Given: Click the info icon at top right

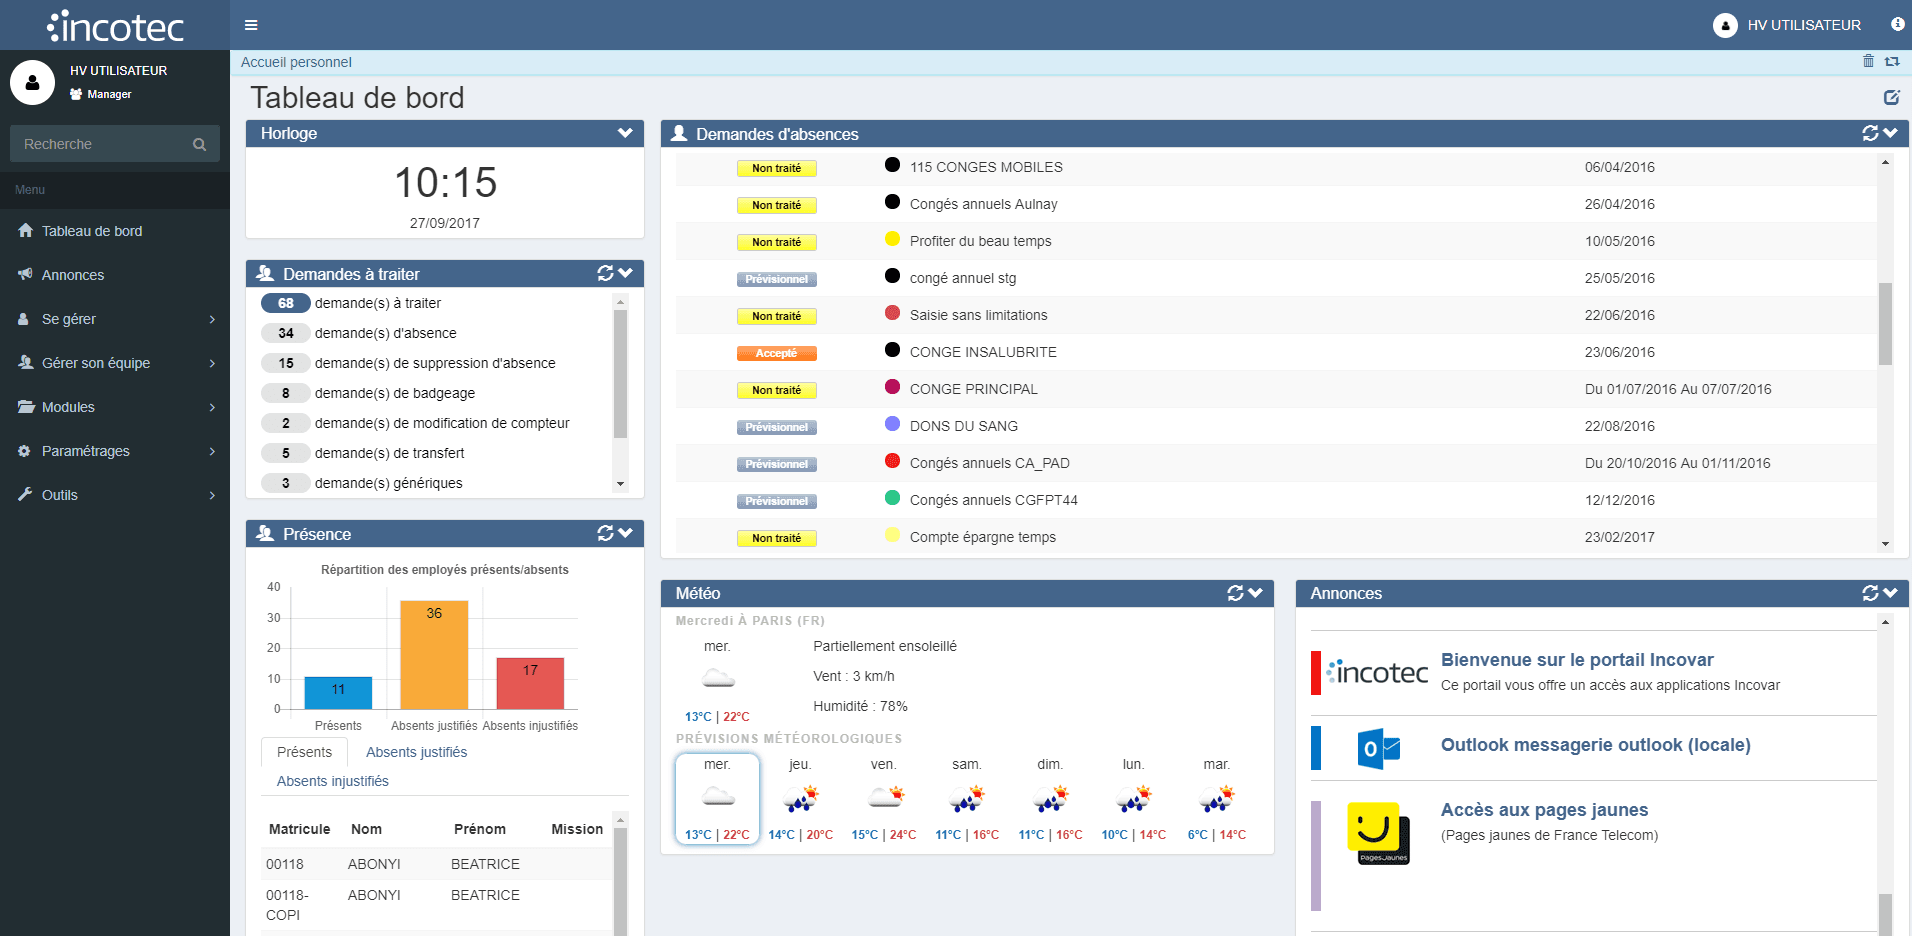Looking at the screenshot, I should pyautogui.click(x=1897, y=24).
